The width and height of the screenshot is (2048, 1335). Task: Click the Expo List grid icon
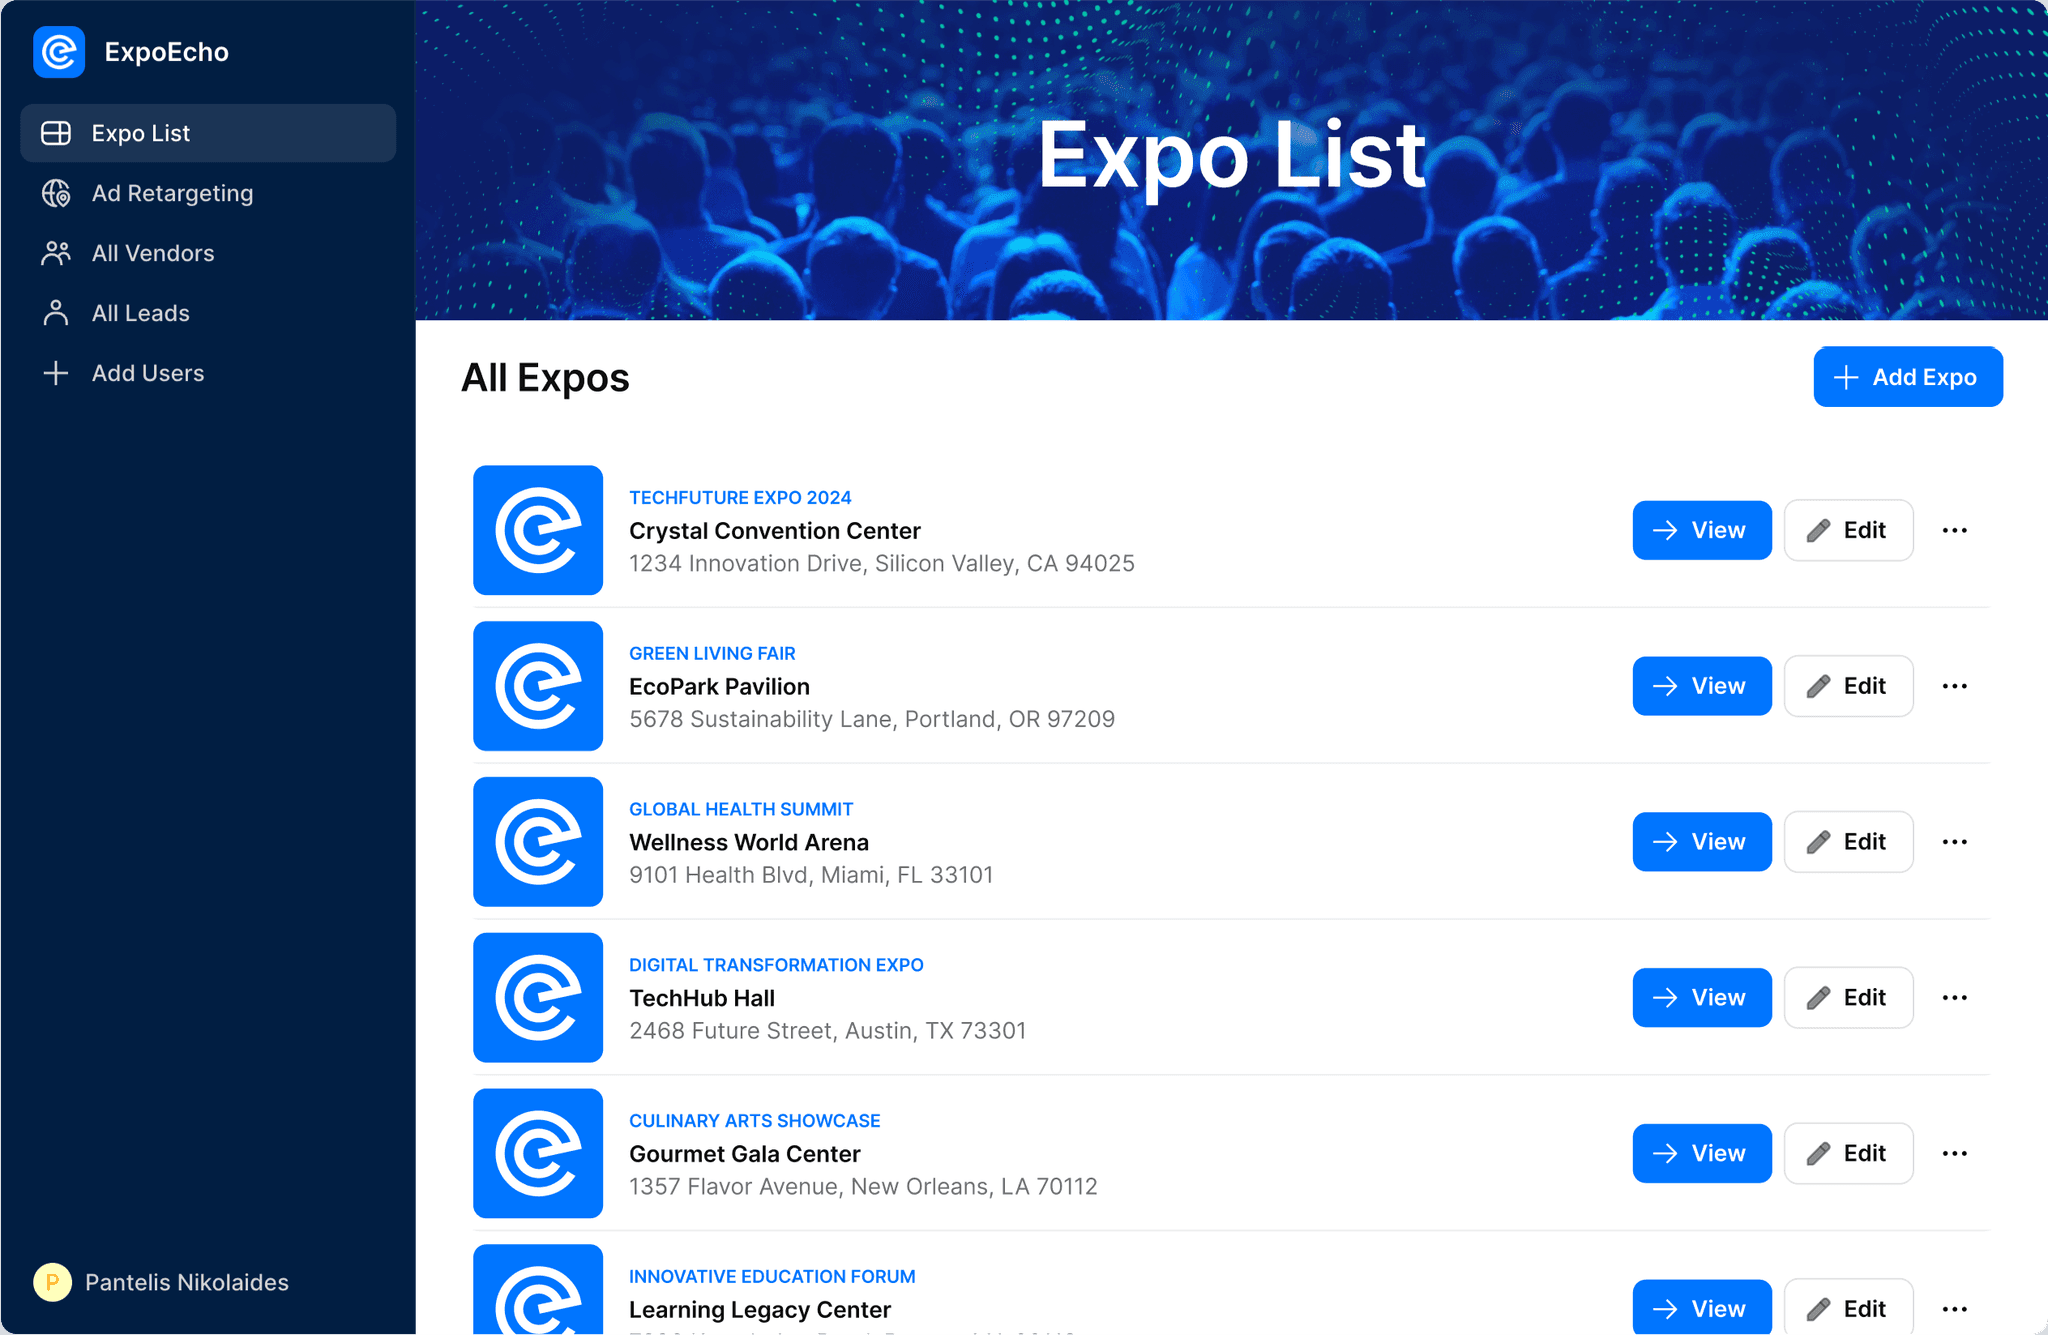tap(56, 133)
